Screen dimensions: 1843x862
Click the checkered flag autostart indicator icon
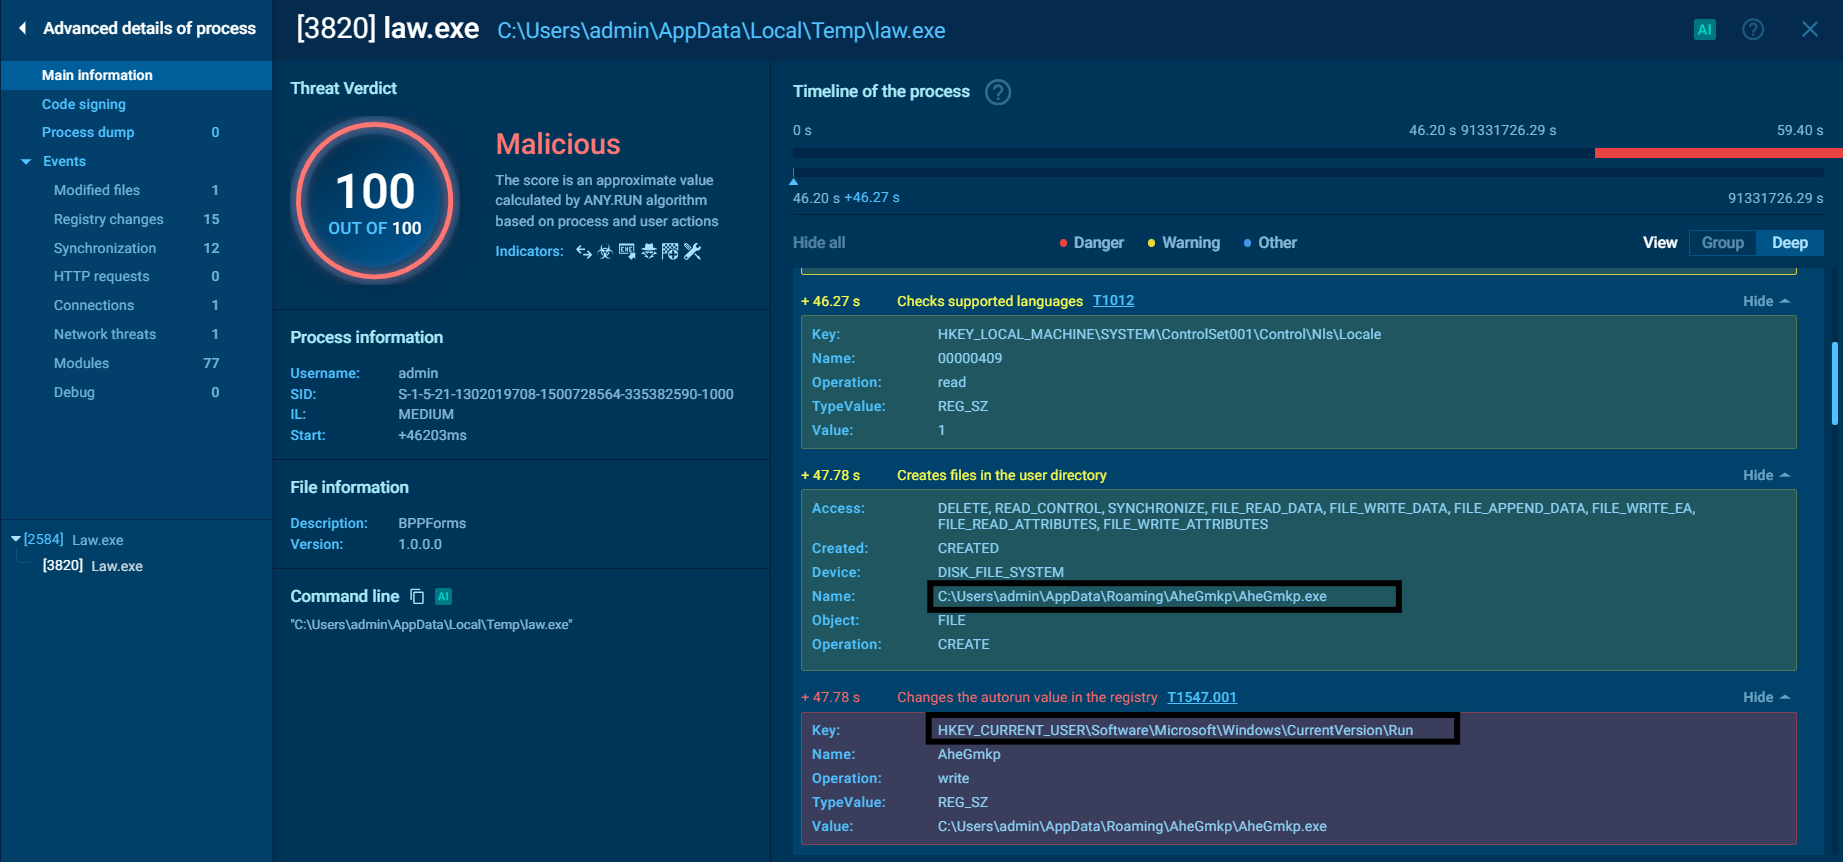tap(670, 251)
